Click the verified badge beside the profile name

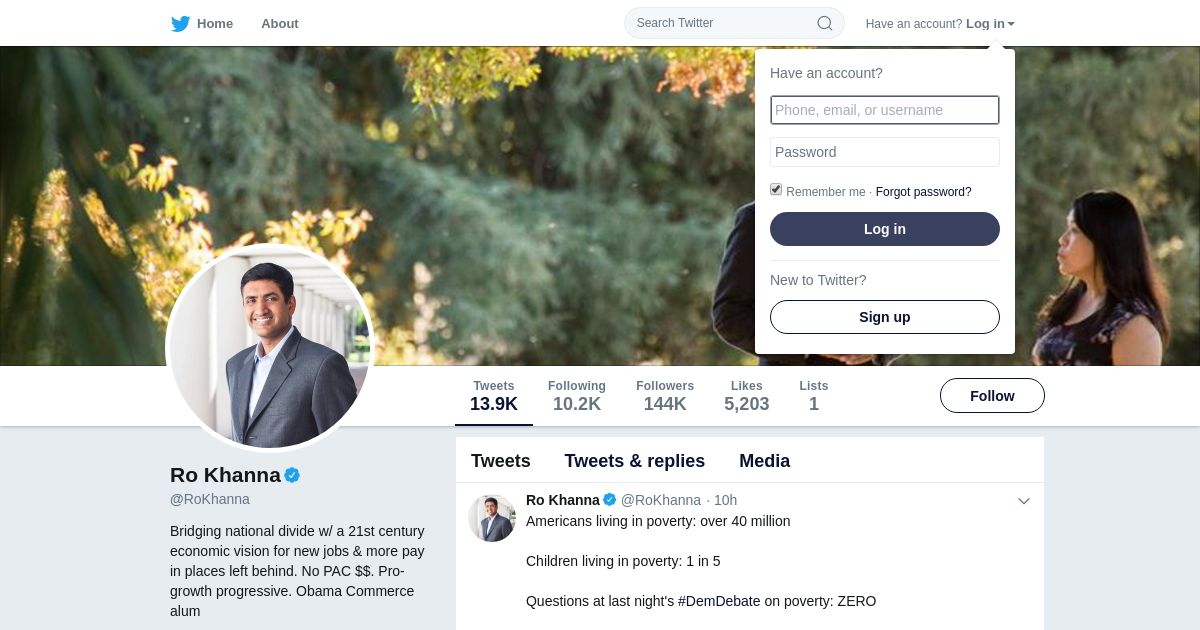[x=292, y=475]
